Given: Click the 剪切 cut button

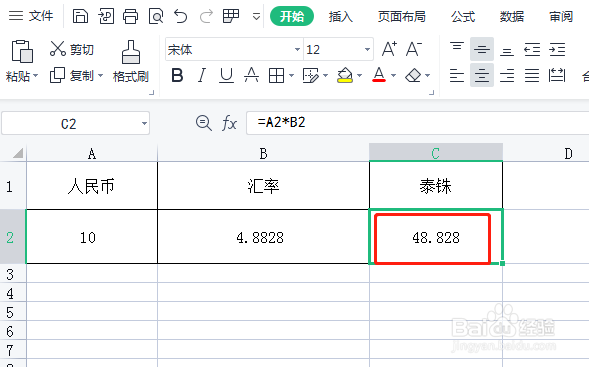Looking at the screenshot, I should (x=71, y=49).
